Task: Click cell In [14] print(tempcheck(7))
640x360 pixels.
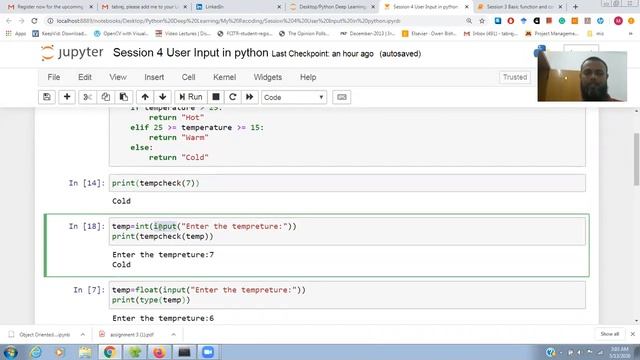Action: (347, 183)
